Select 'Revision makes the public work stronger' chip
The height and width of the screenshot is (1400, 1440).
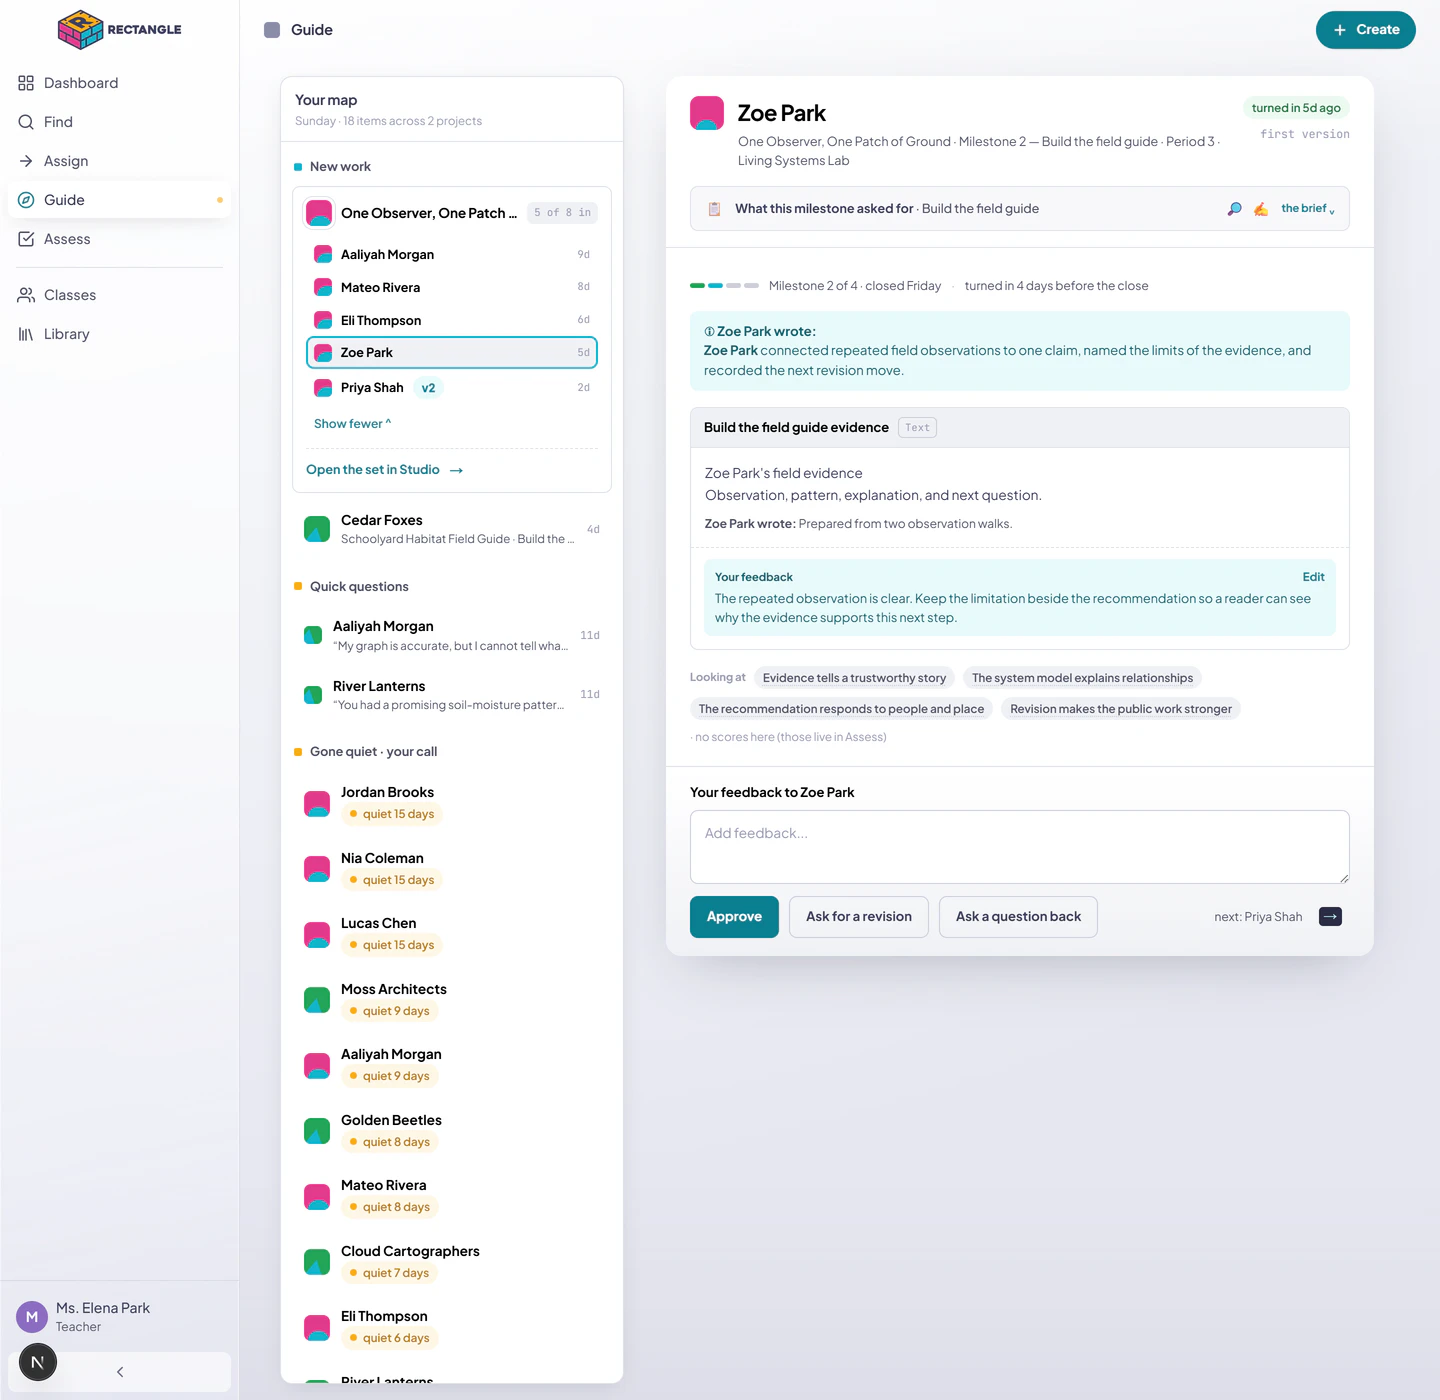point(1121,709)
